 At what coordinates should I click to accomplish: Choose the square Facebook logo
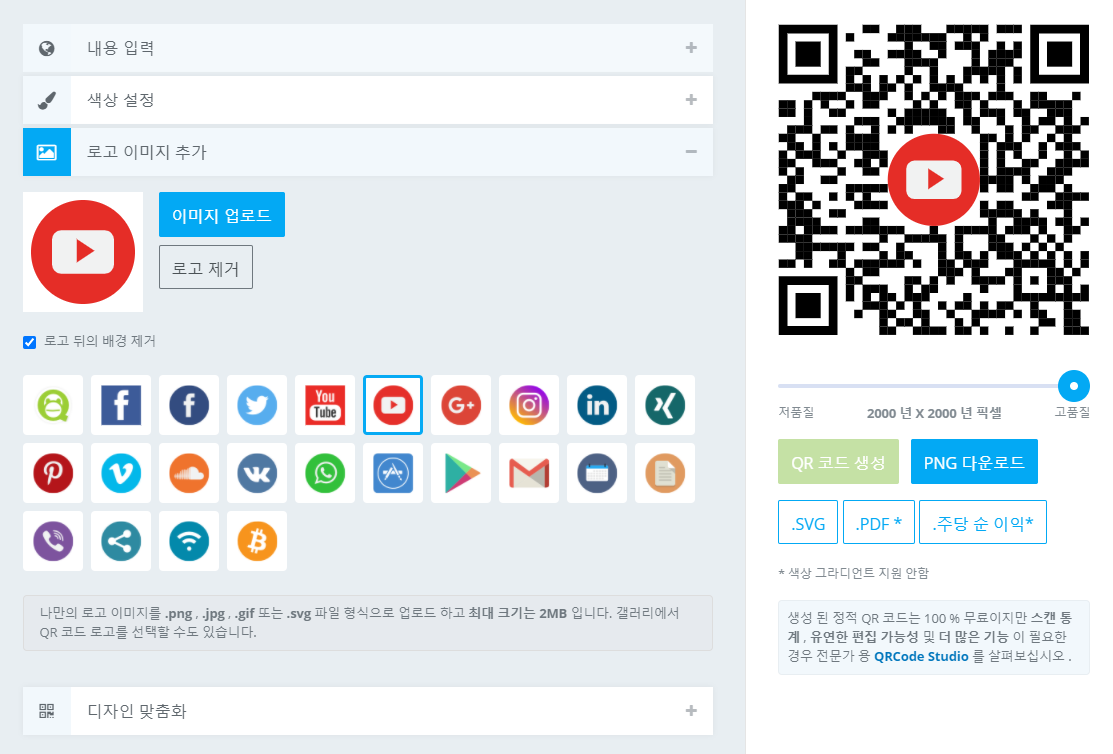(121, 405)
